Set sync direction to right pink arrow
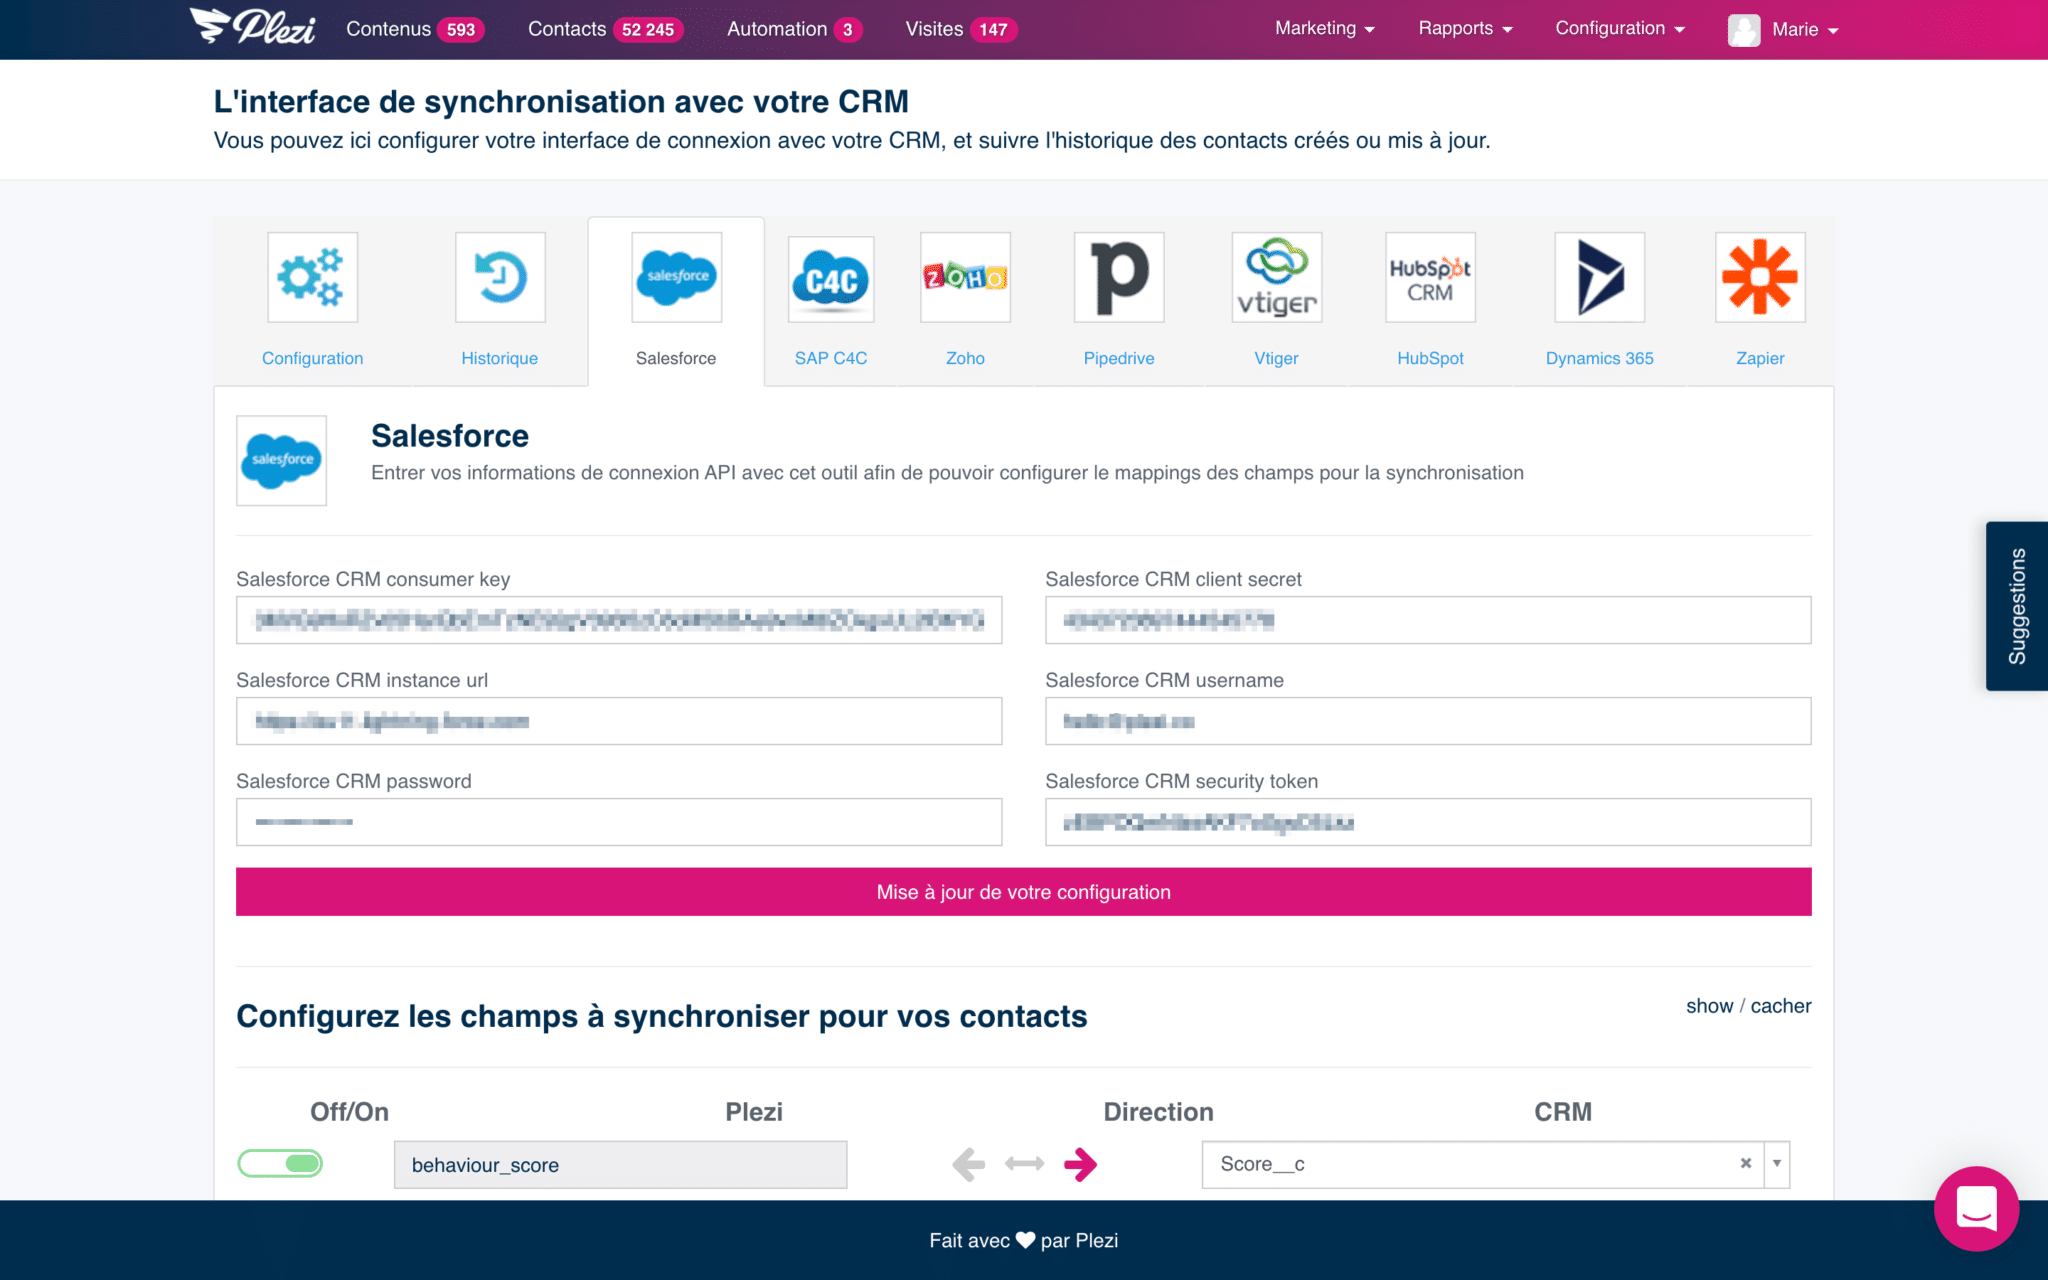 (x=1080, y=1164)
